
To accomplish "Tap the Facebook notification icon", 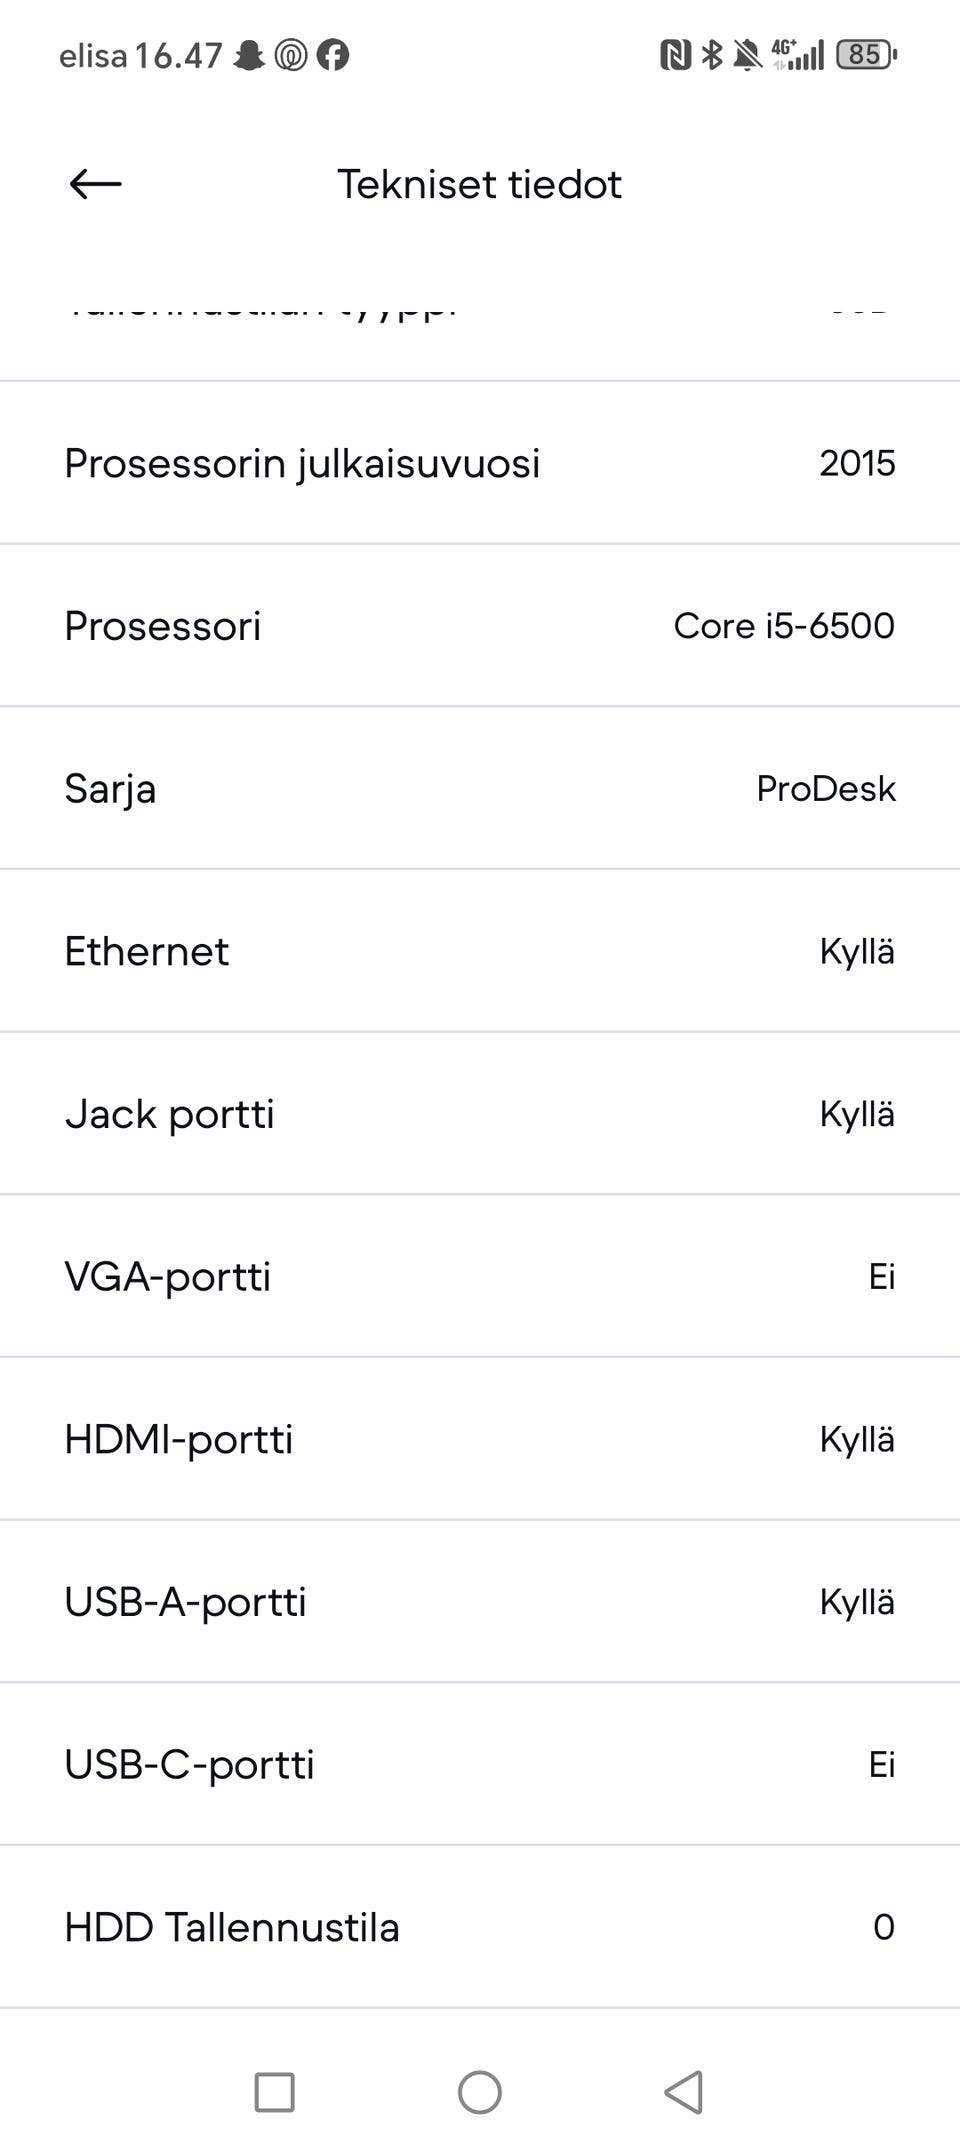I will pos(333,55).
